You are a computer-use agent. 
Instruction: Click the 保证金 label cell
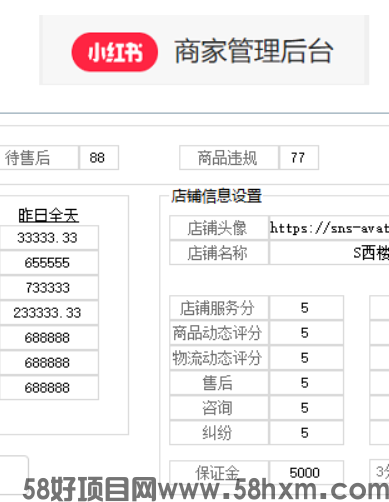click(x=219, y=473)
